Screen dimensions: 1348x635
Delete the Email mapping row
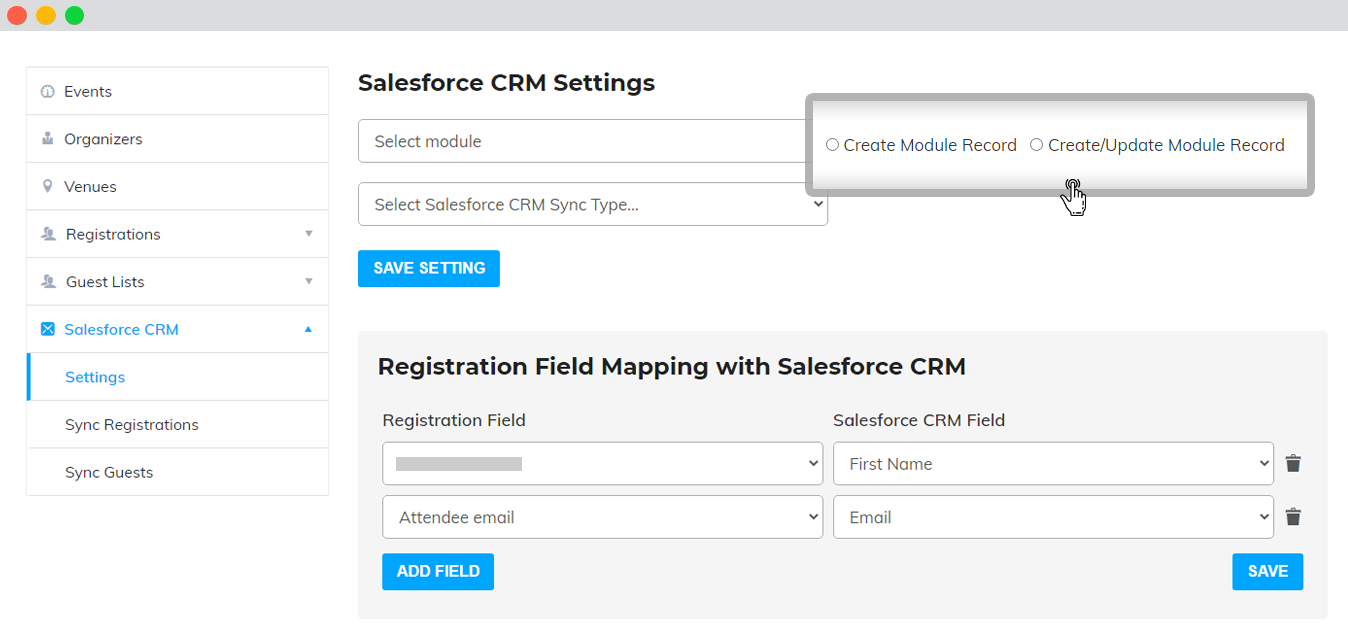(1293, 516)
